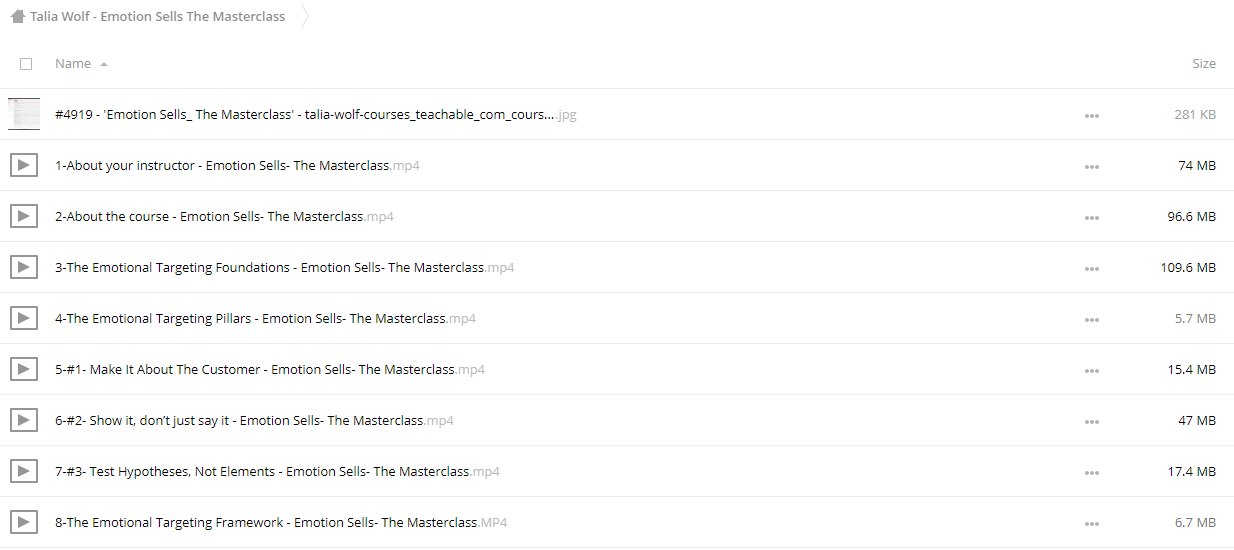
Task: Click the home icon in breadcrumb
Action: click(17, 16)
